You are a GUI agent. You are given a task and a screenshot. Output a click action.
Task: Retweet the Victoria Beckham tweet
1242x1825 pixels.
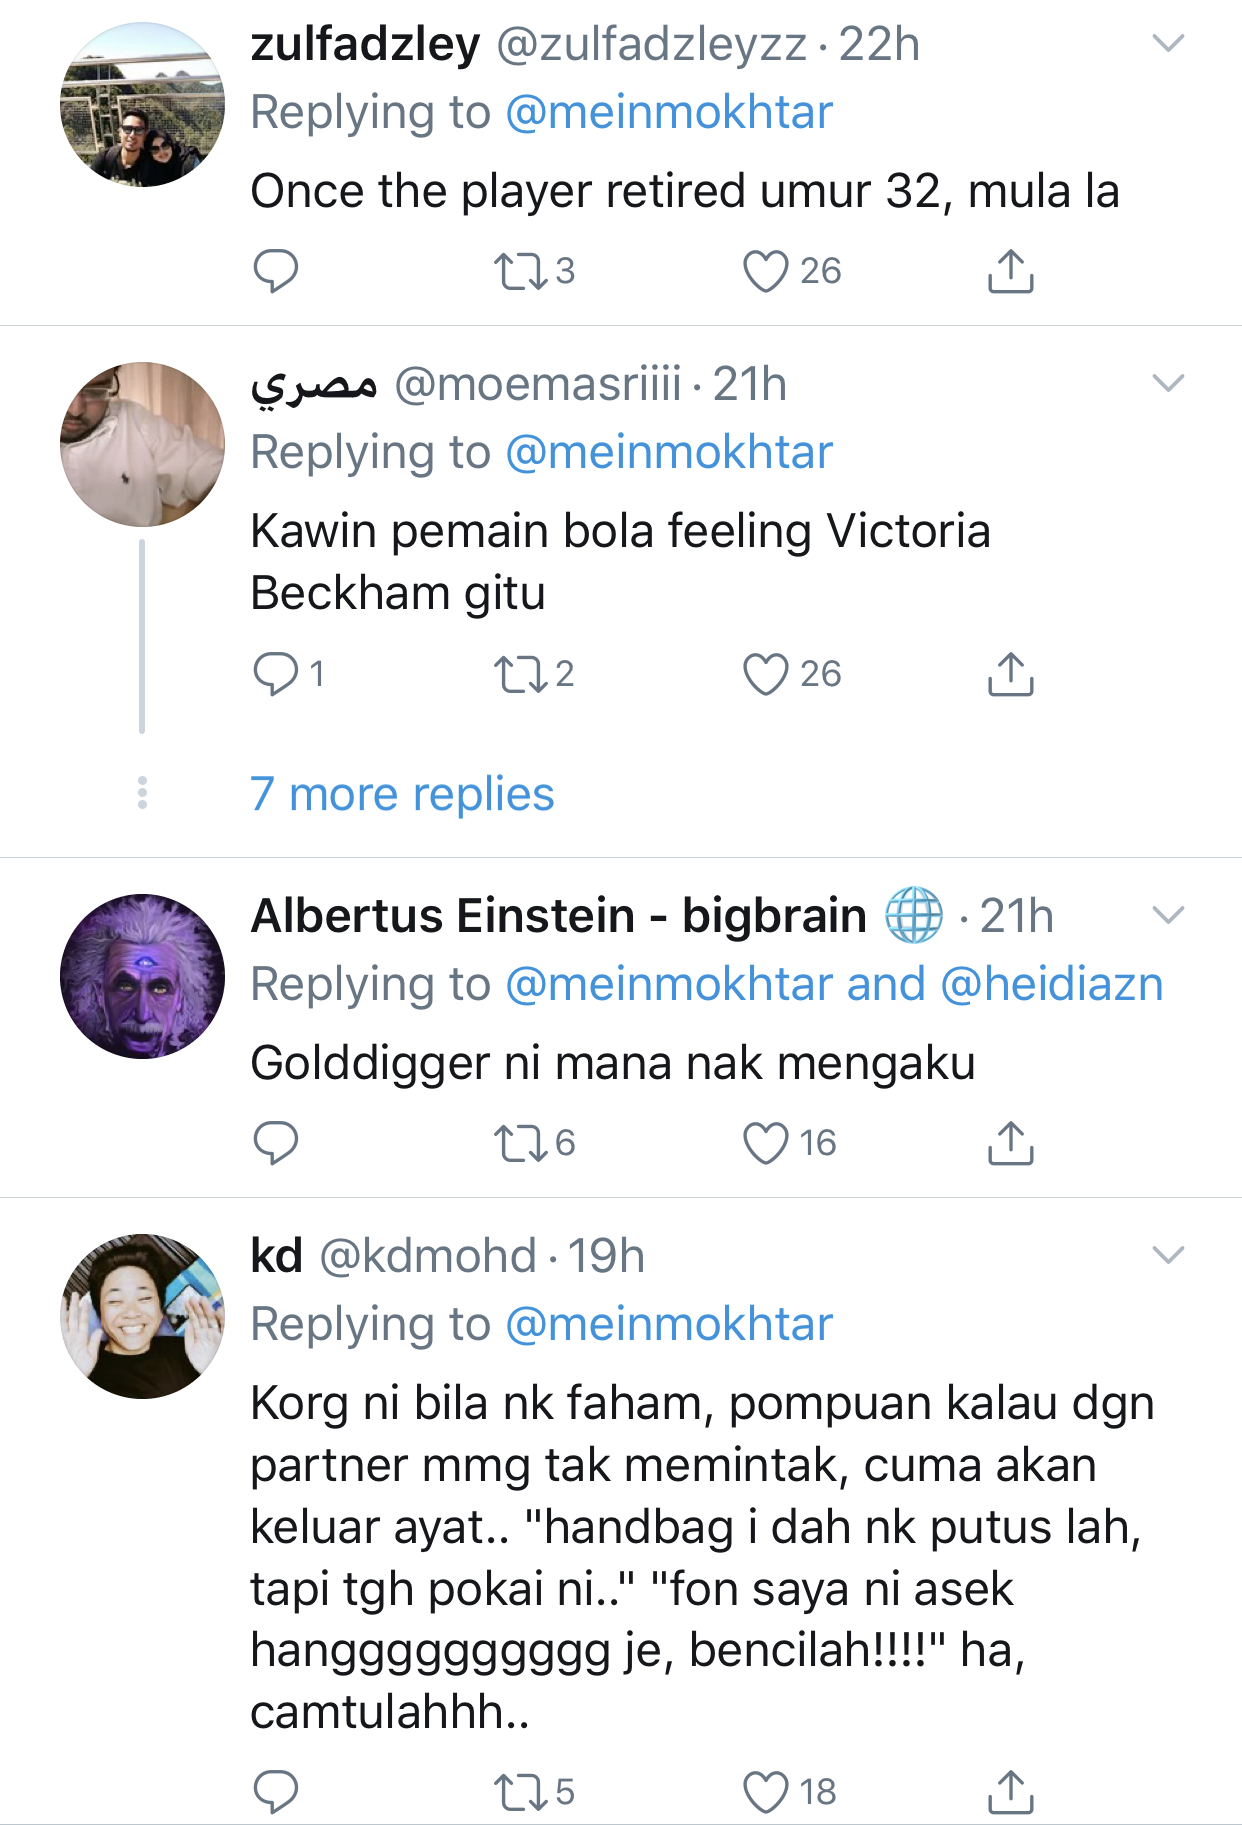click(x=520, y=674)
